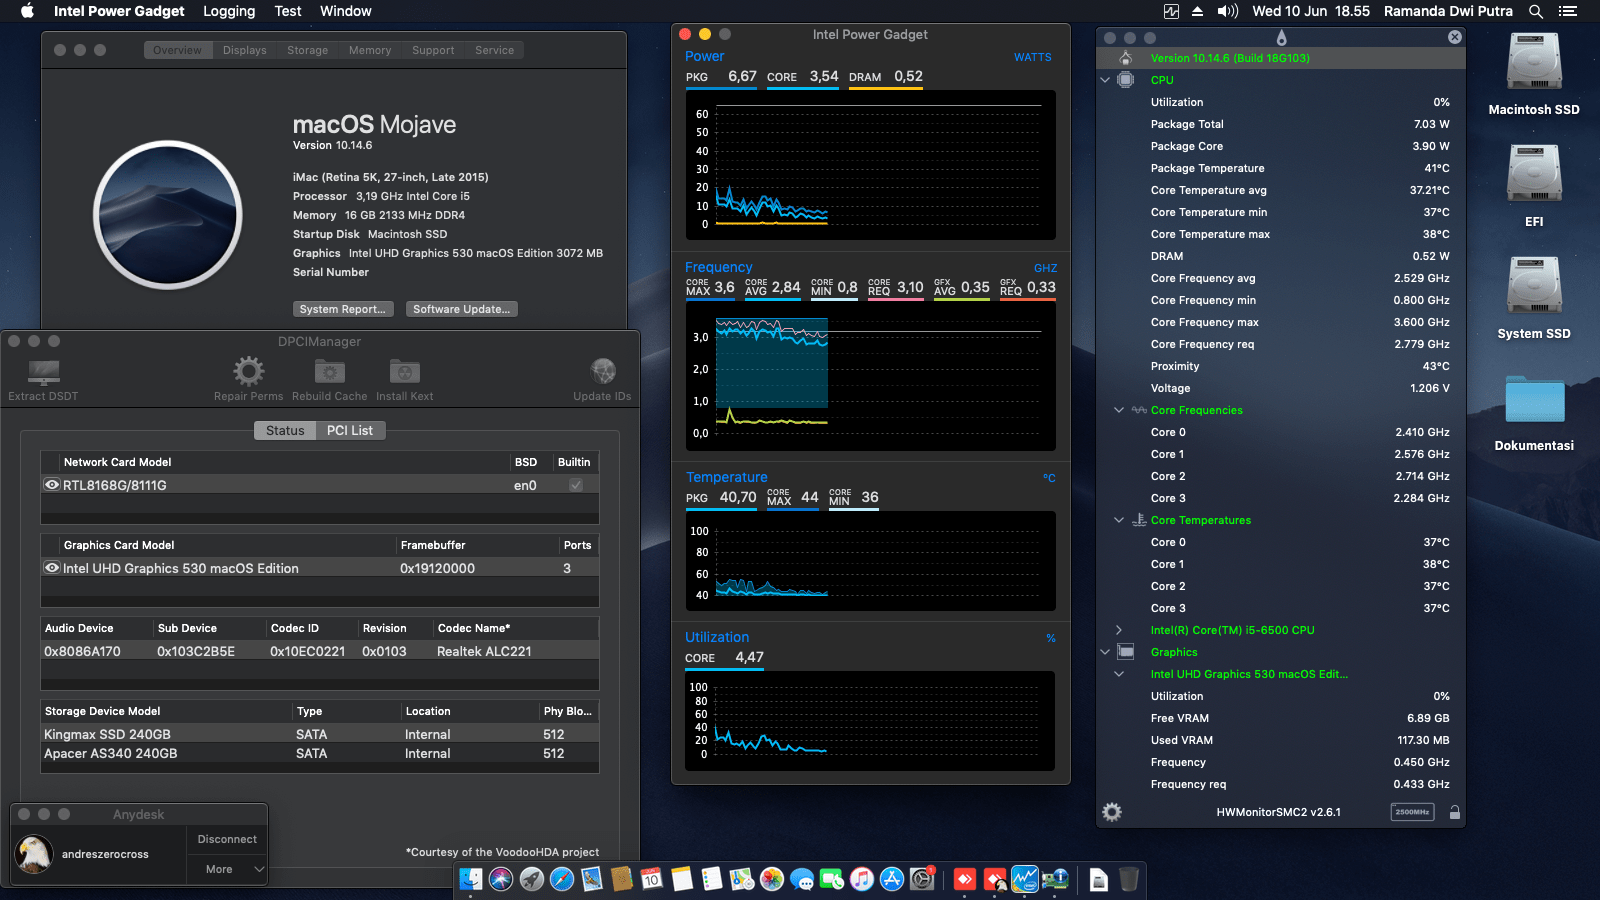Click the gear icon in HWMonitorSMC2
The image size is (1600, 900).
click(x=1113, y=812)
